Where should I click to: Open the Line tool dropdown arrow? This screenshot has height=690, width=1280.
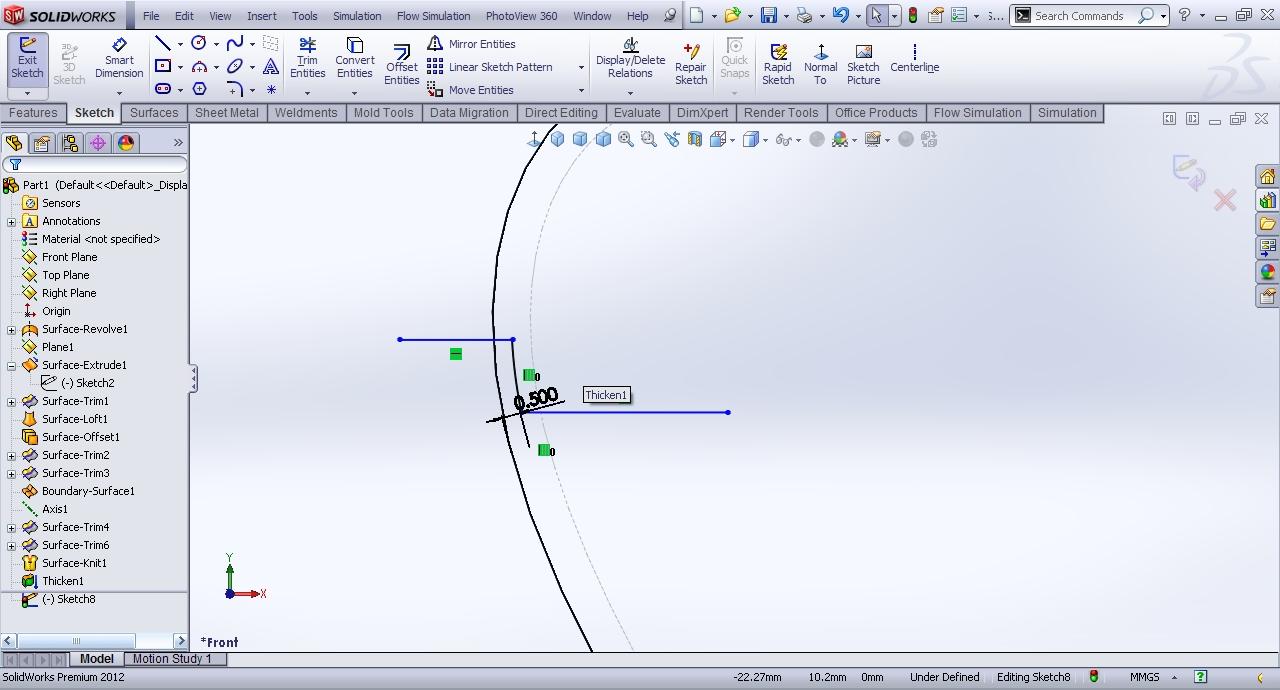pos(180,44)
